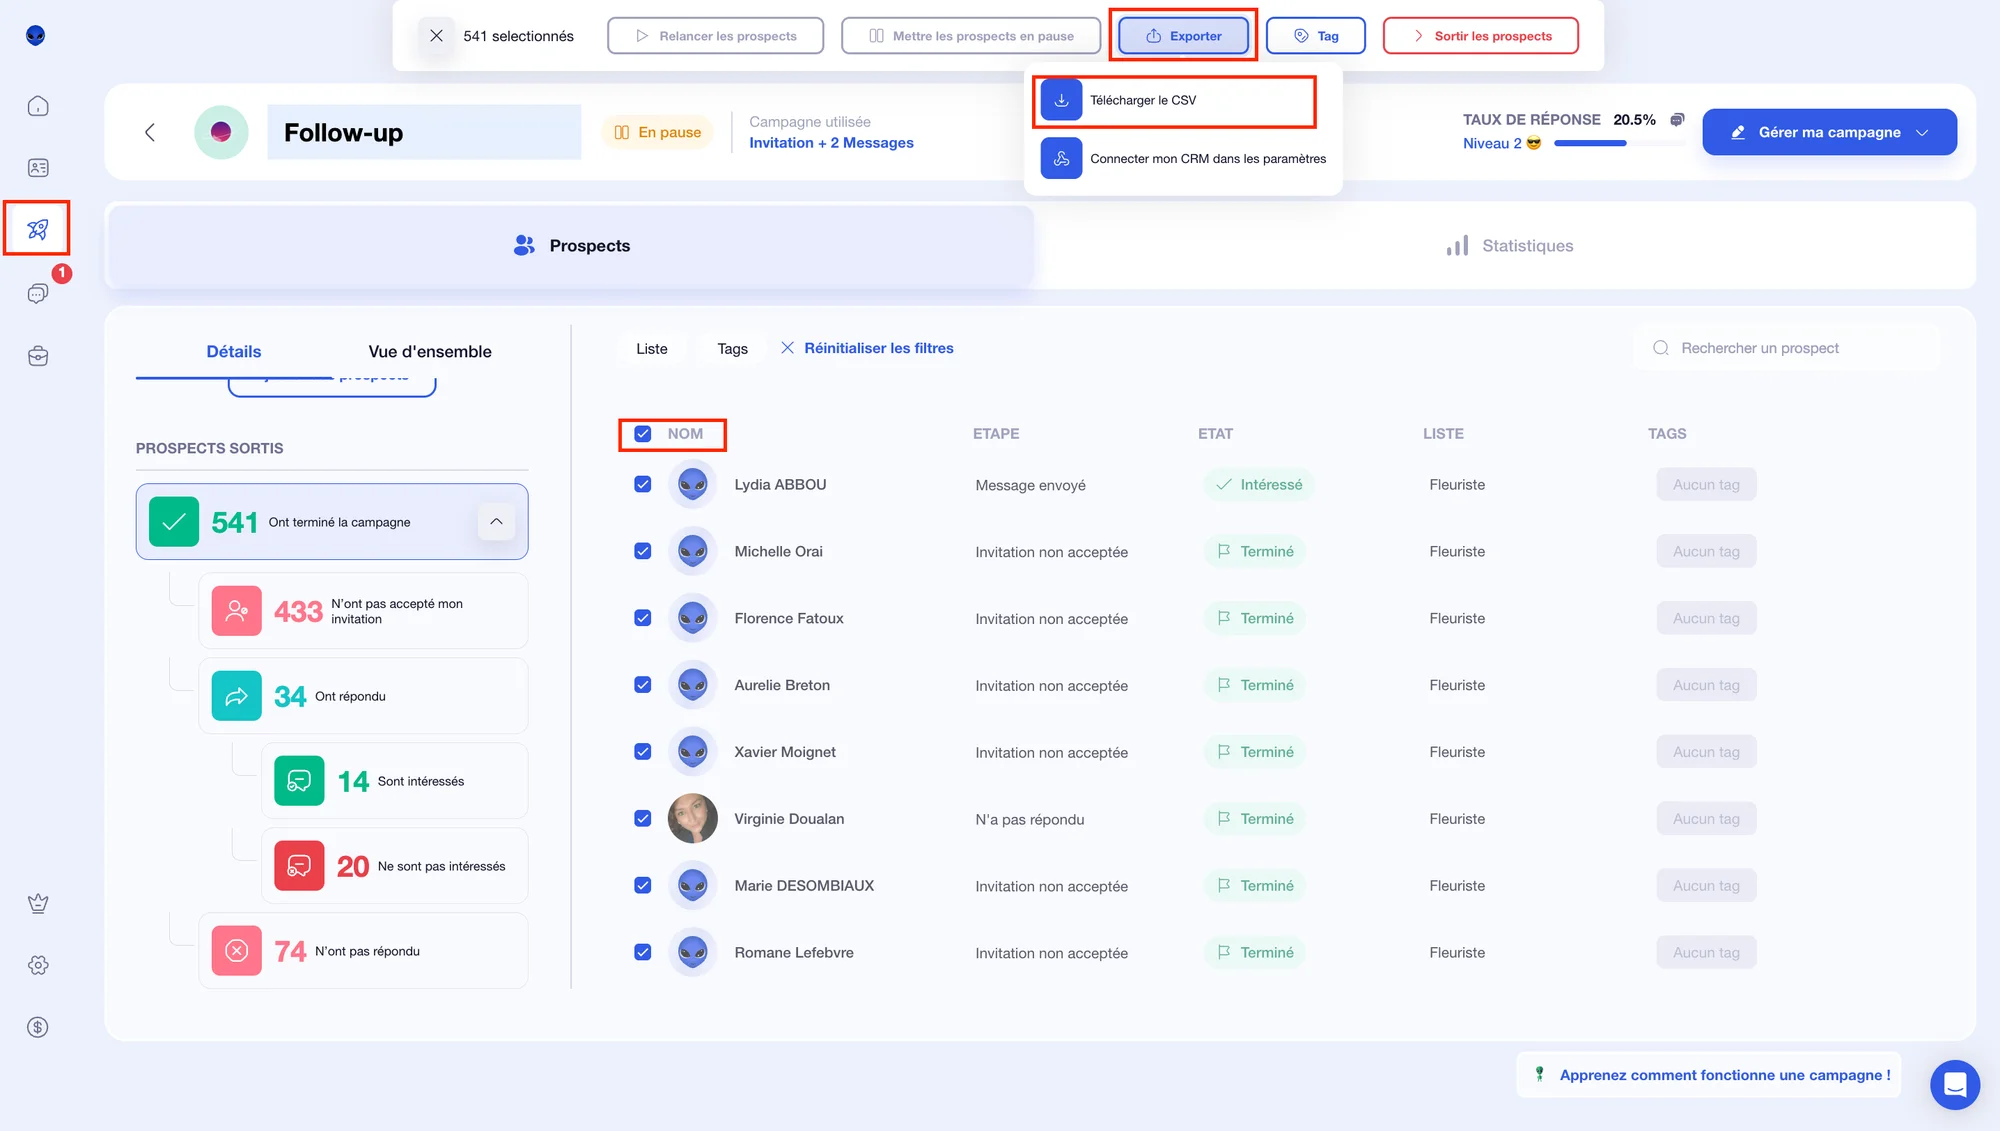Uncheck Xavier Moignet's checkbox
Screen dimensions: 2000x1131
[x=643, y=752]
